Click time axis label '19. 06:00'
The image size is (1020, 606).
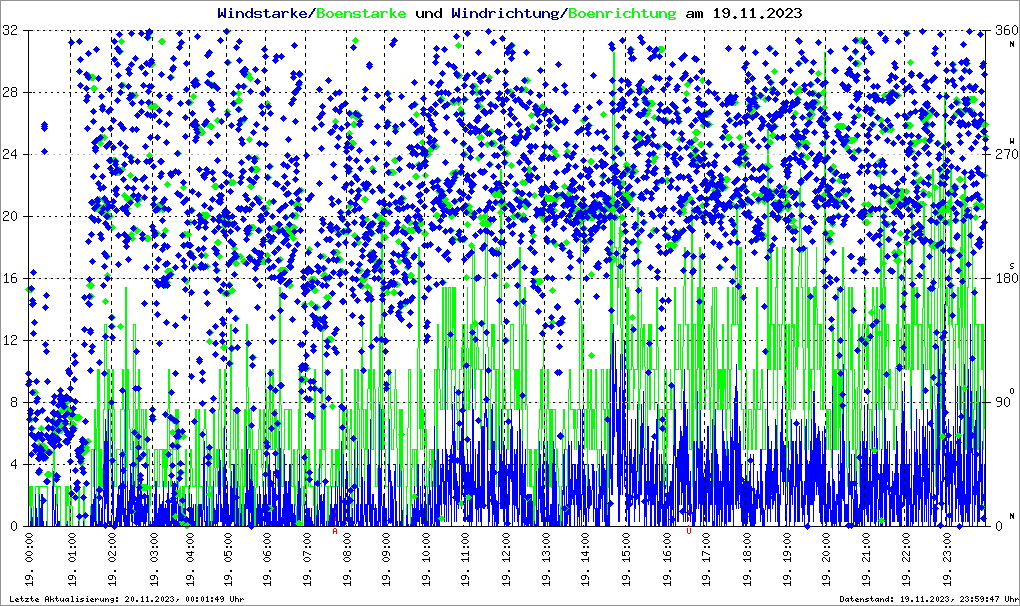(x=267, y=559)
